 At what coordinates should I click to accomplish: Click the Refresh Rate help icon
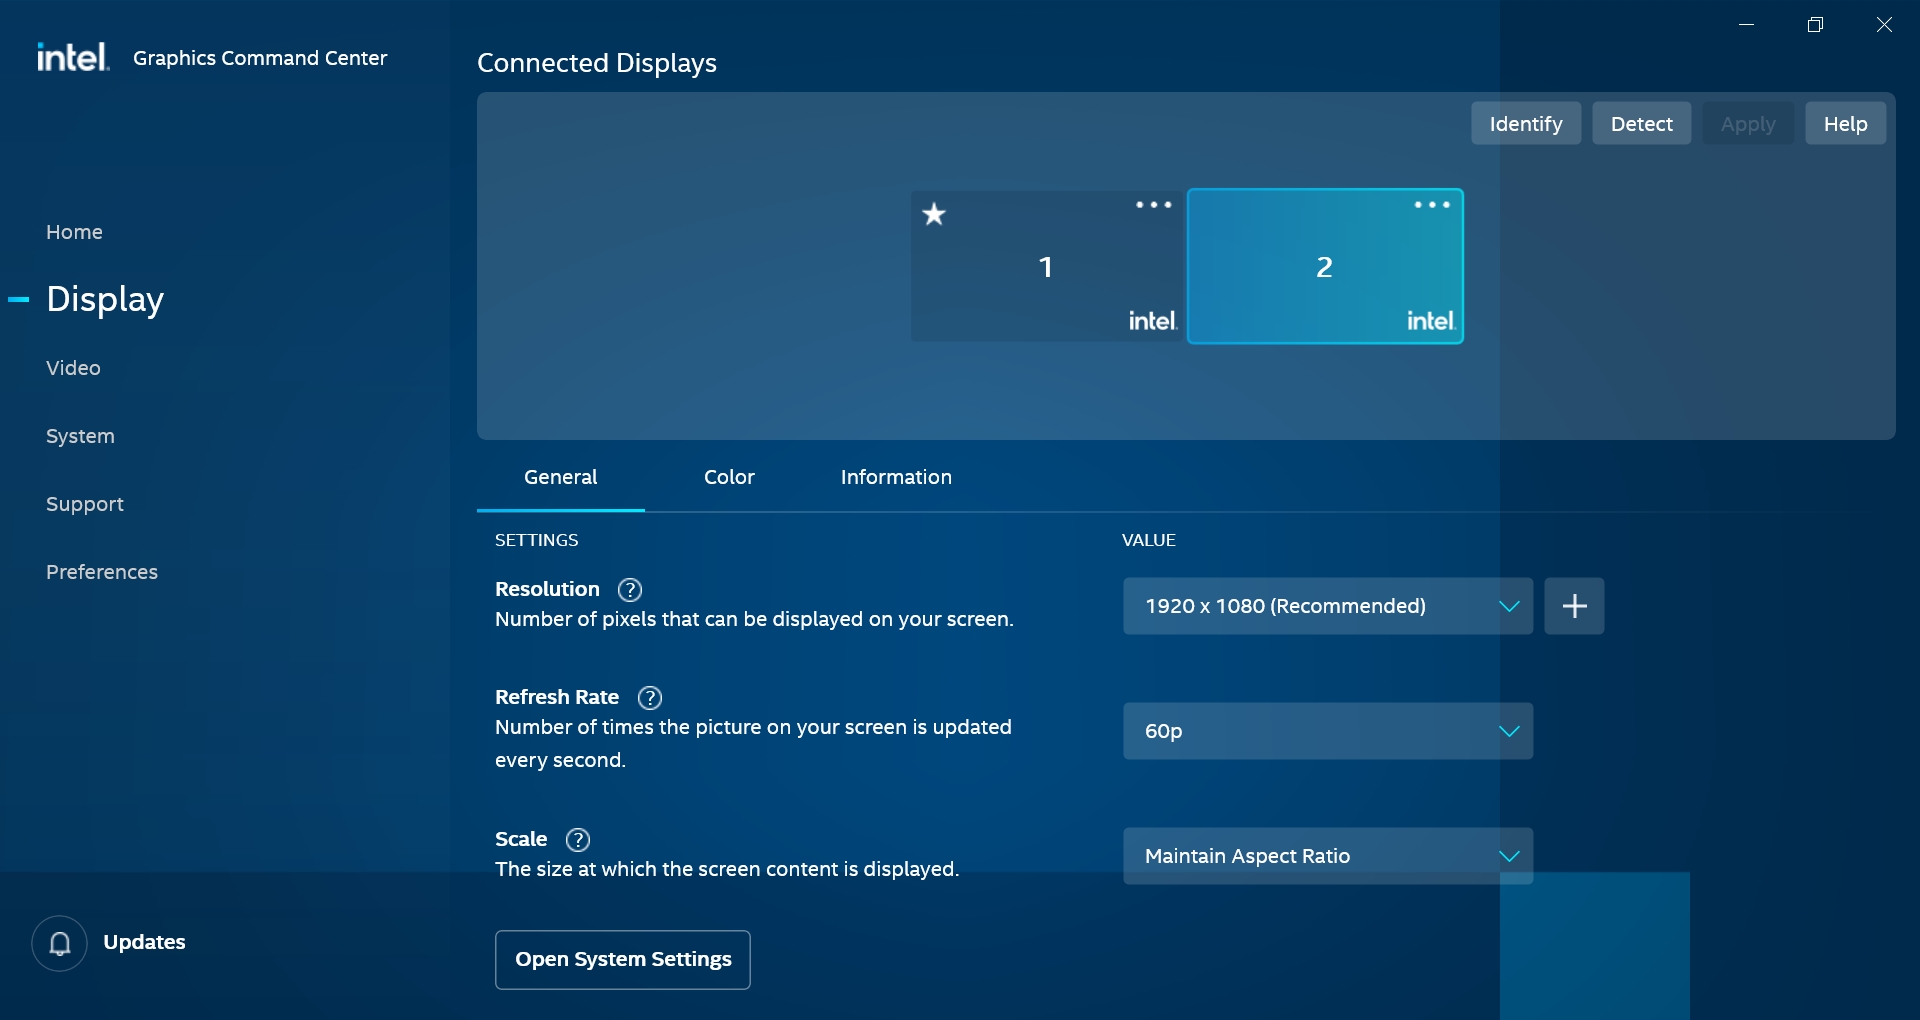coord(650,698)
